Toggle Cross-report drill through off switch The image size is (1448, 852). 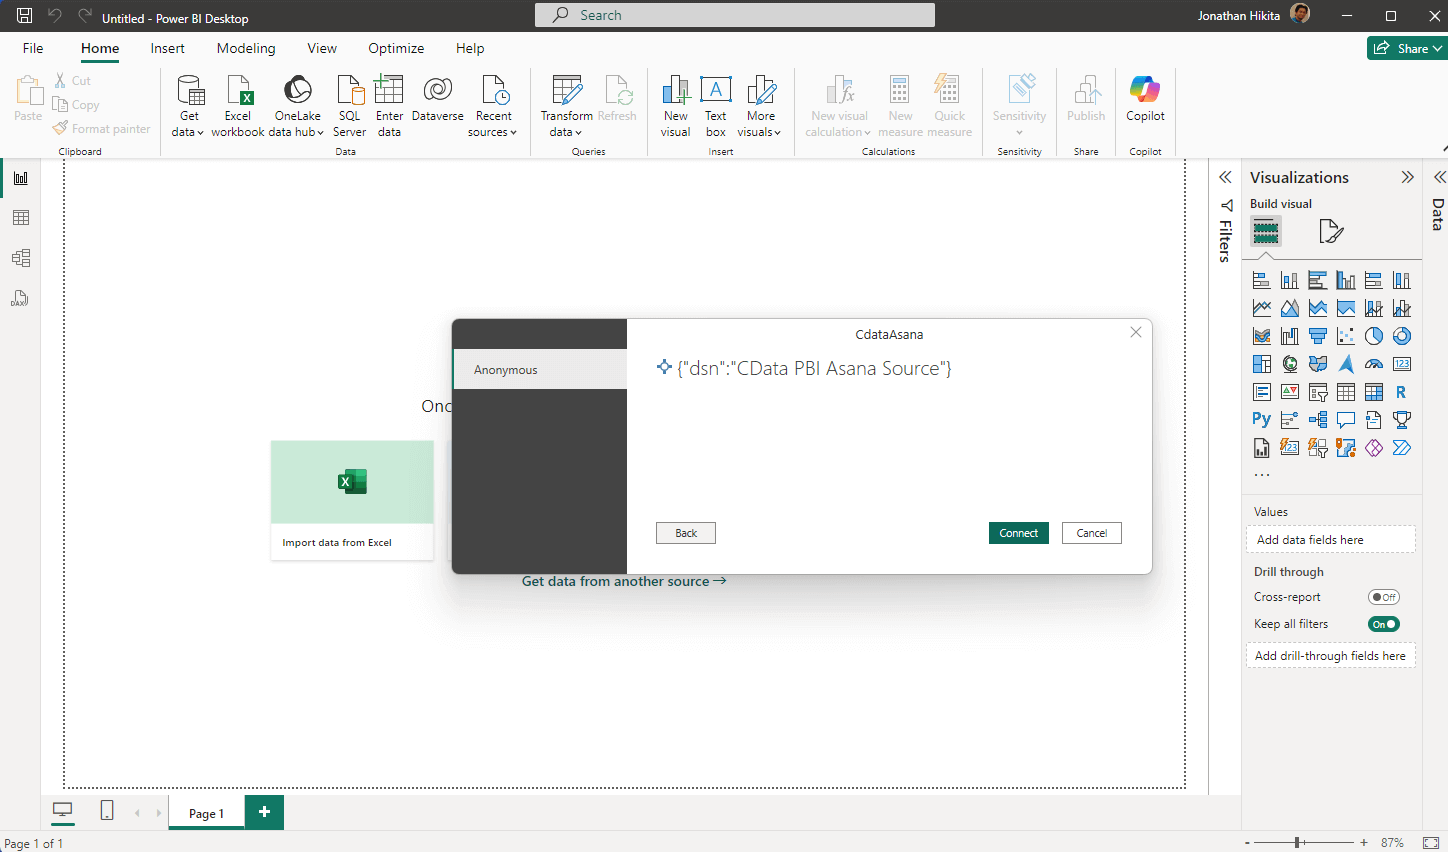(1384, 597)
